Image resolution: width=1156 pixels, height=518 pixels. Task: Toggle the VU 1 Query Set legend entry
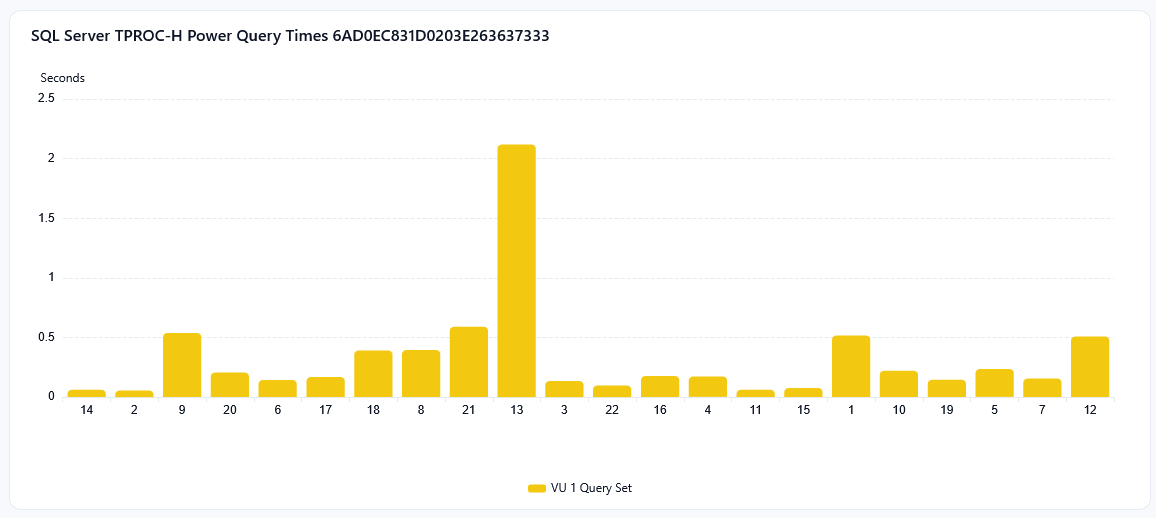pyautogui.click(x=579, y=489)
